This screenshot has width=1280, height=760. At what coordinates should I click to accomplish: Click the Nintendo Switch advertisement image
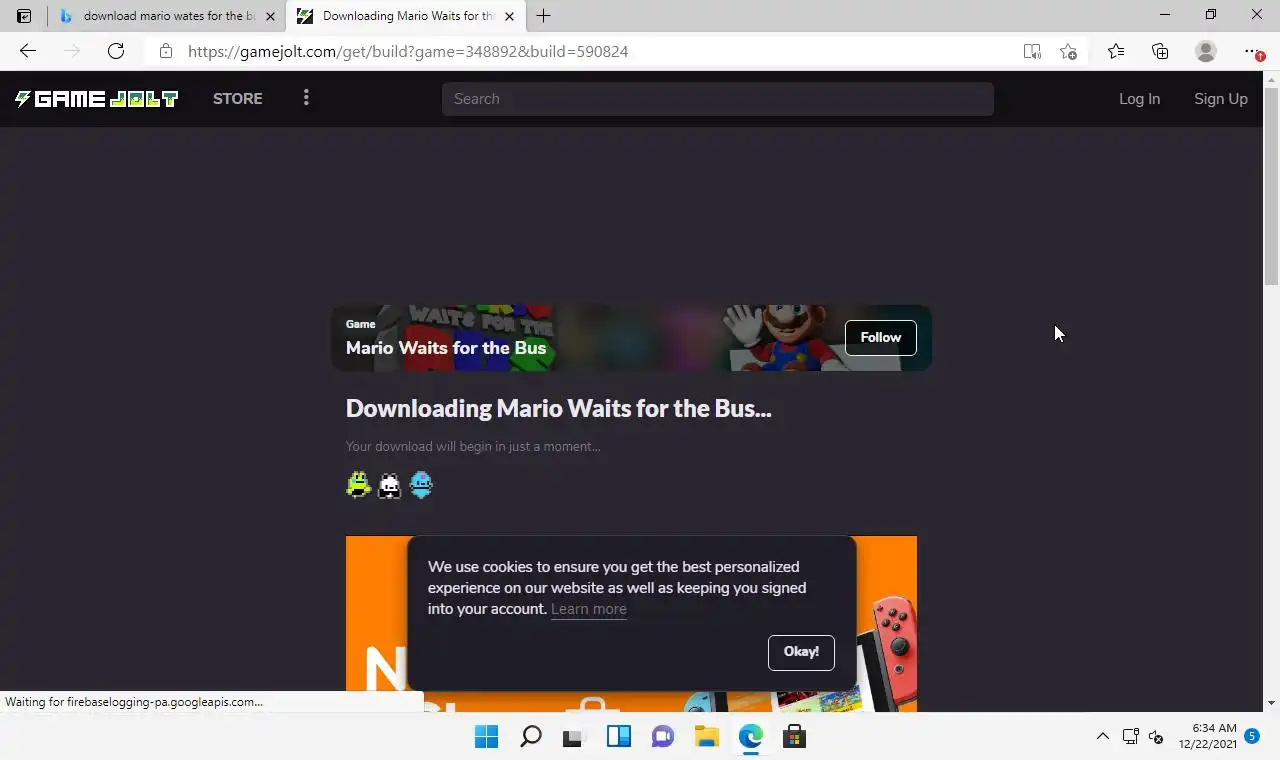coord(631,624)
